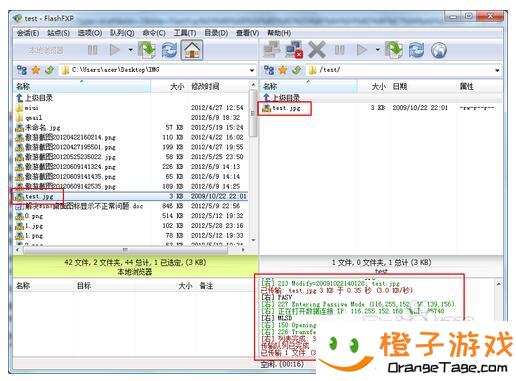516x381 pixels.
Task: Open the 站点(S) menu
Action: tap(58, 33)
